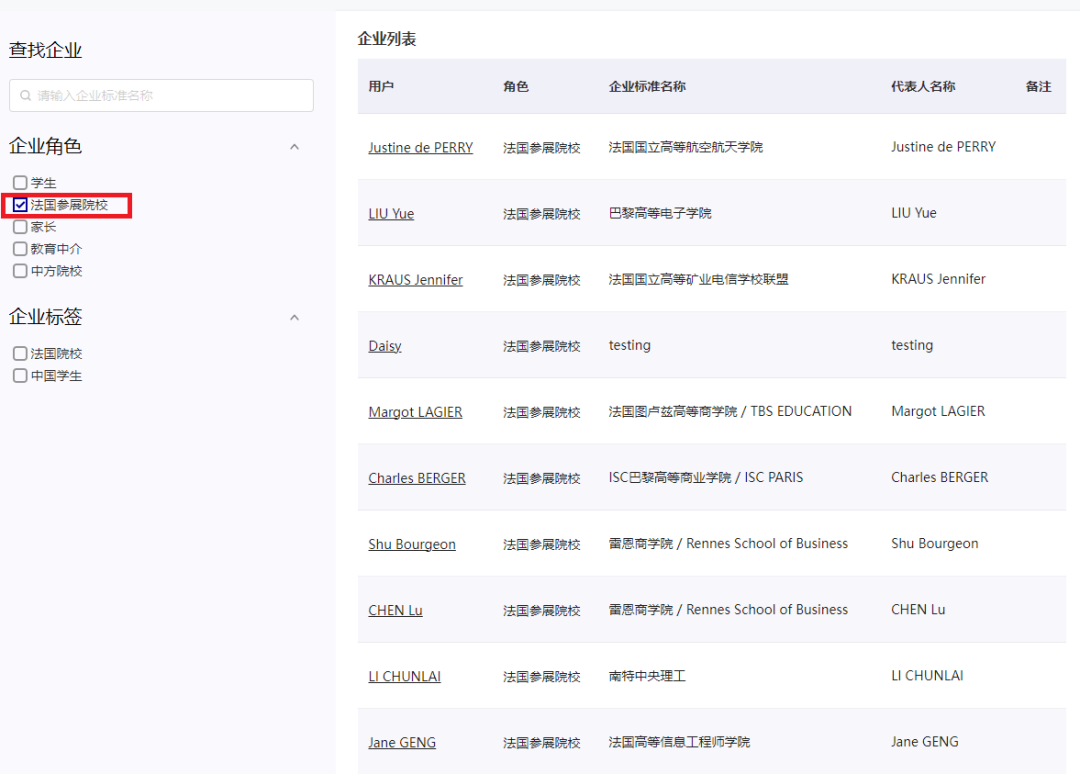The height and width of the screenshot is (774, 1080).
Task: Select 法国图卢兹高等商学院 / TBS EDUCATION cell
Action: point(730,411)
